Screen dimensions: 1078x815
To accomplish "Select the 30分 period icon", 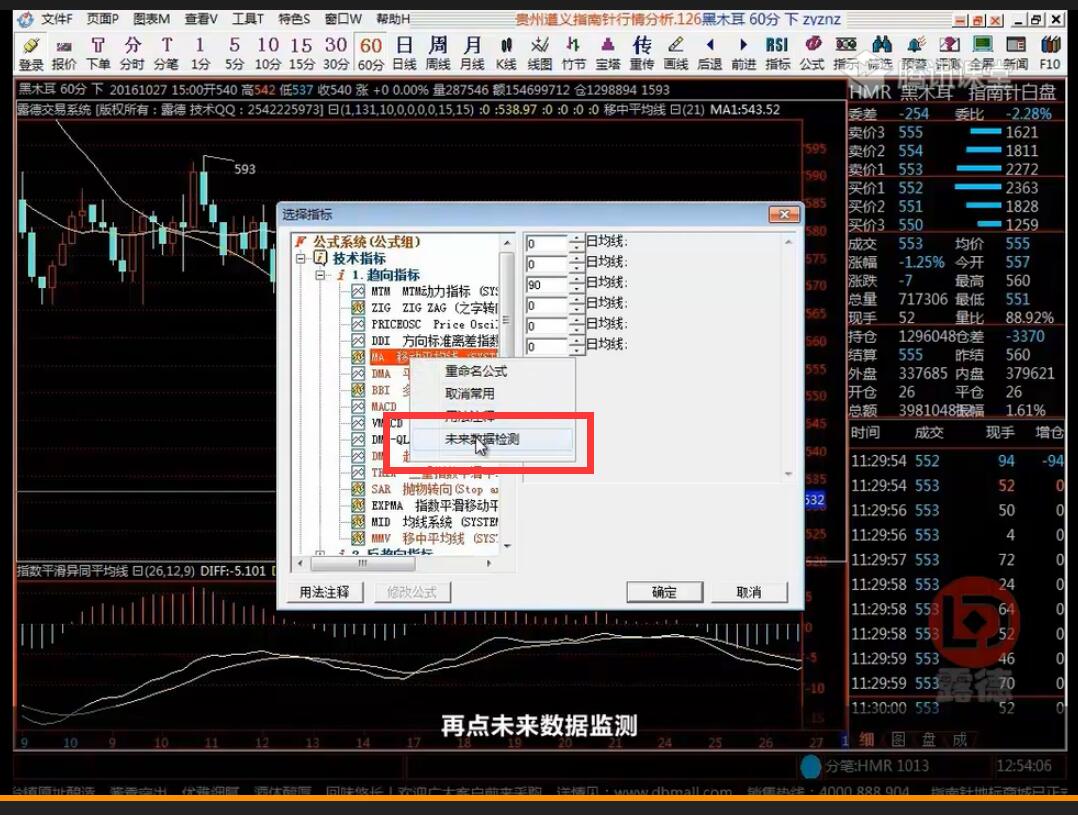I will pos(336,53).
